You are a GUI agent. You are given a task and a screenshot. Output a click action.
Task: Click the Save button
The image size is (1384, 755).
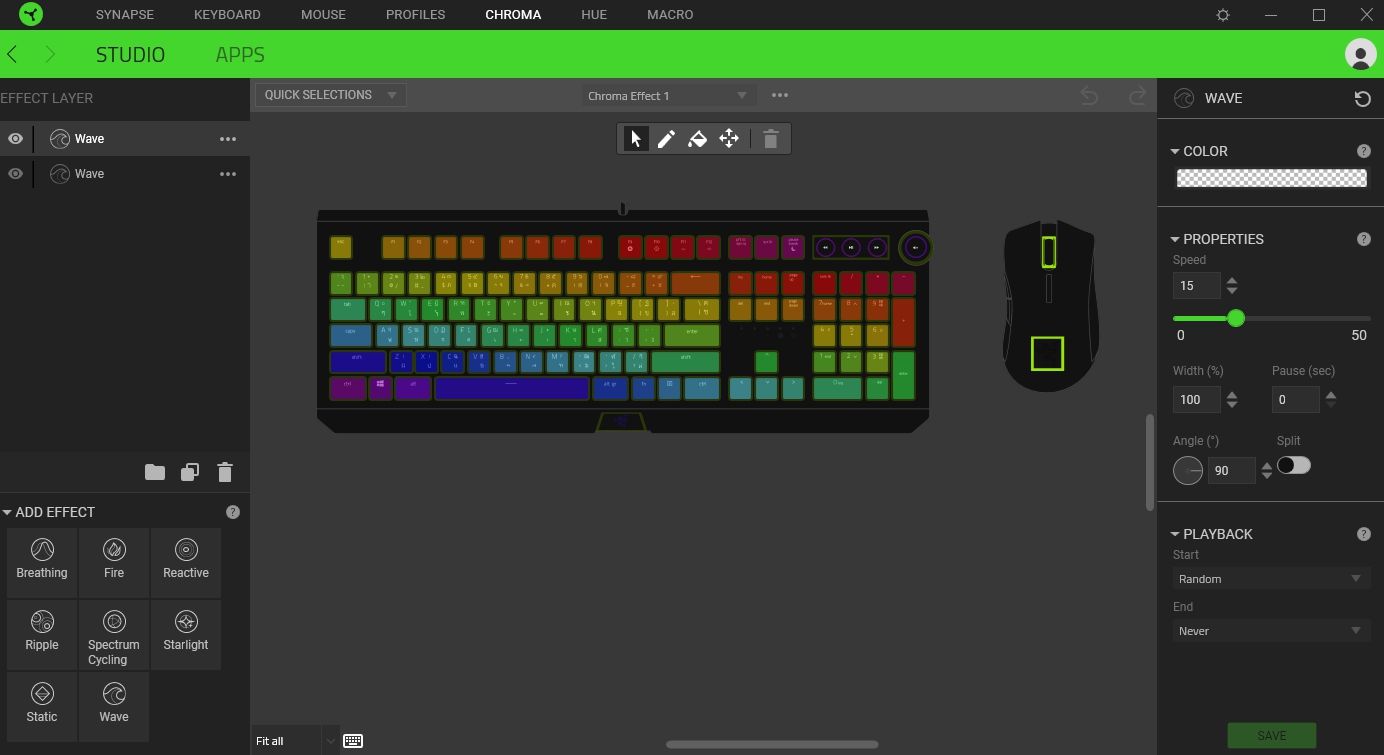[1271, 735]
